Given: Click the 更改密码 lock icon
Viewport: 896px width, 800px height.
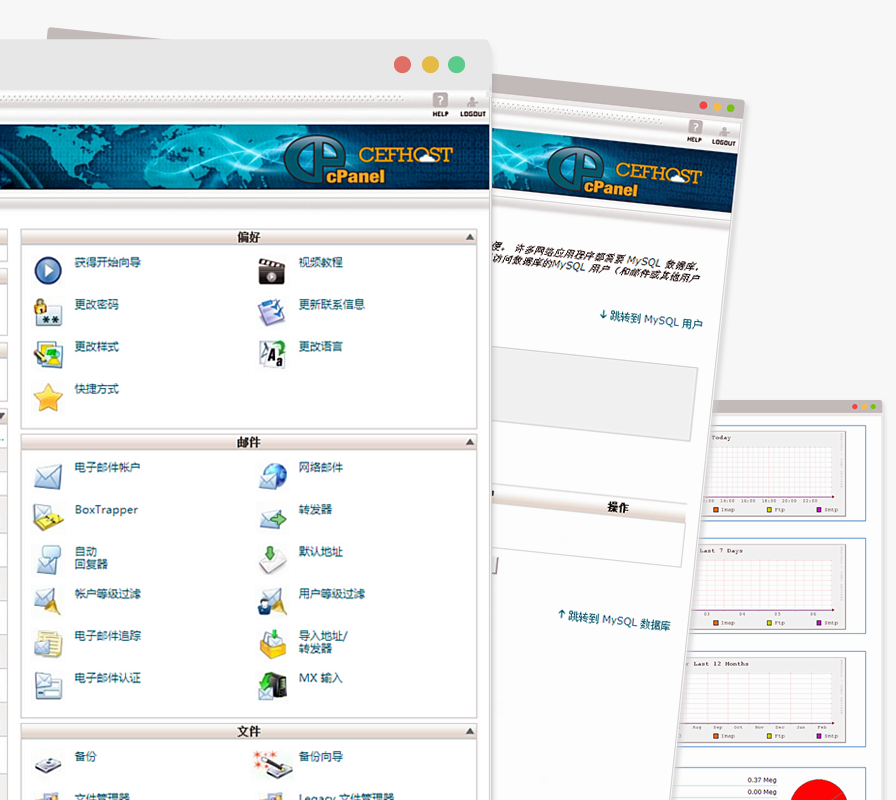Looking at the screenshot, I should 48,313.
